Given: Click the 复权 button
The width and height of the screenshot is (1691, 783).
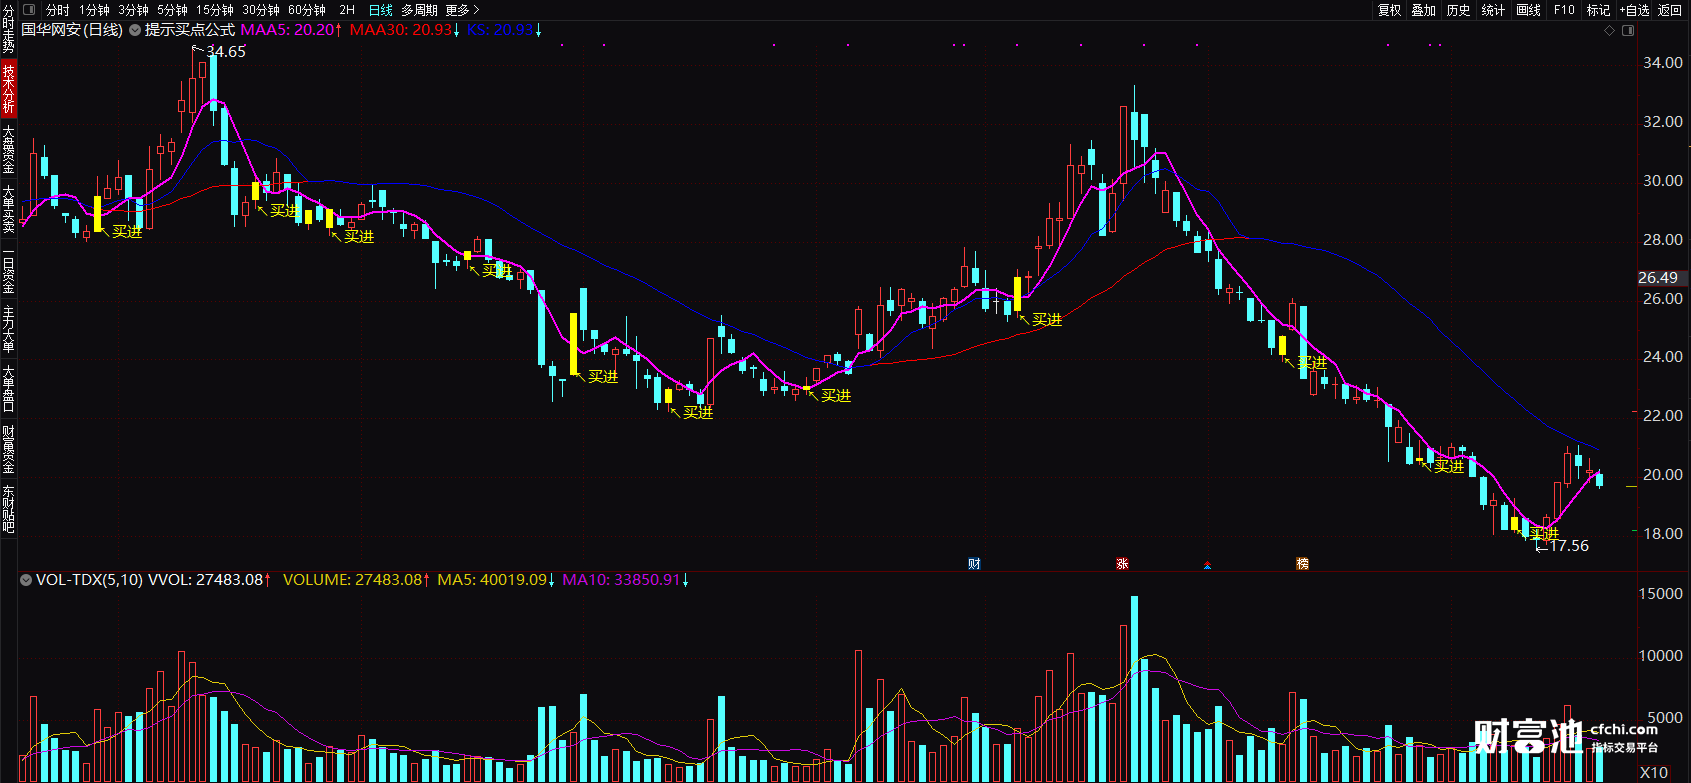Looking at the screenshot, I should (x=1389, y=10).
